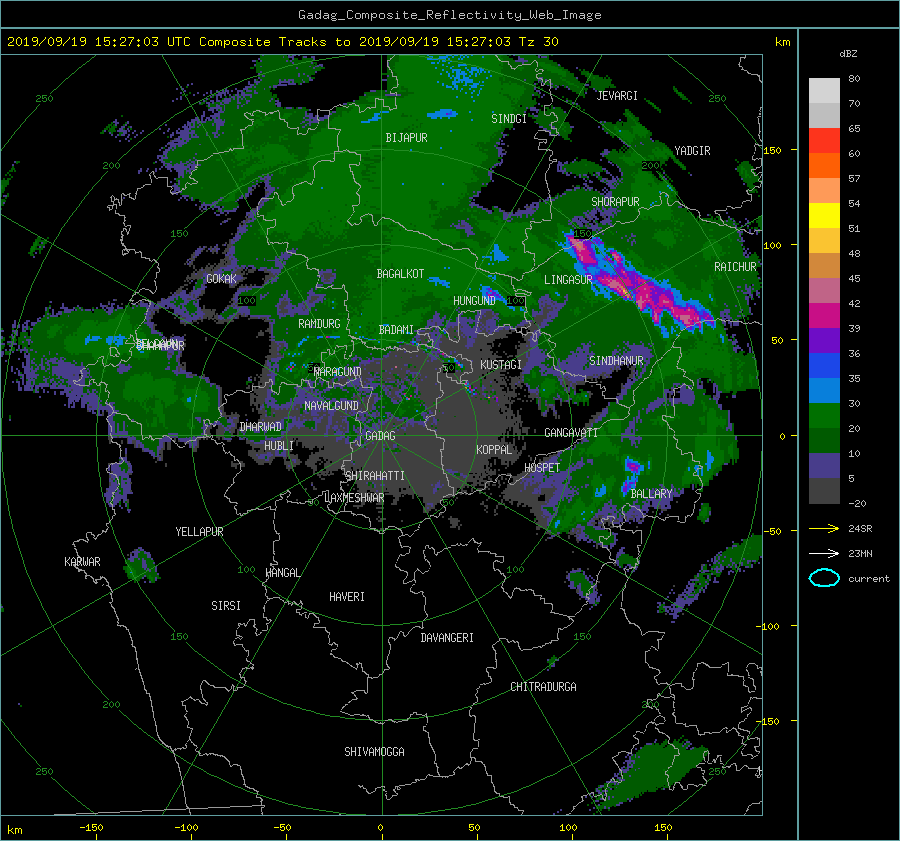Click the NAVALGUND city label
This screenshot has height=841, width=900.
pyautogui.click(x=331, y=406)
